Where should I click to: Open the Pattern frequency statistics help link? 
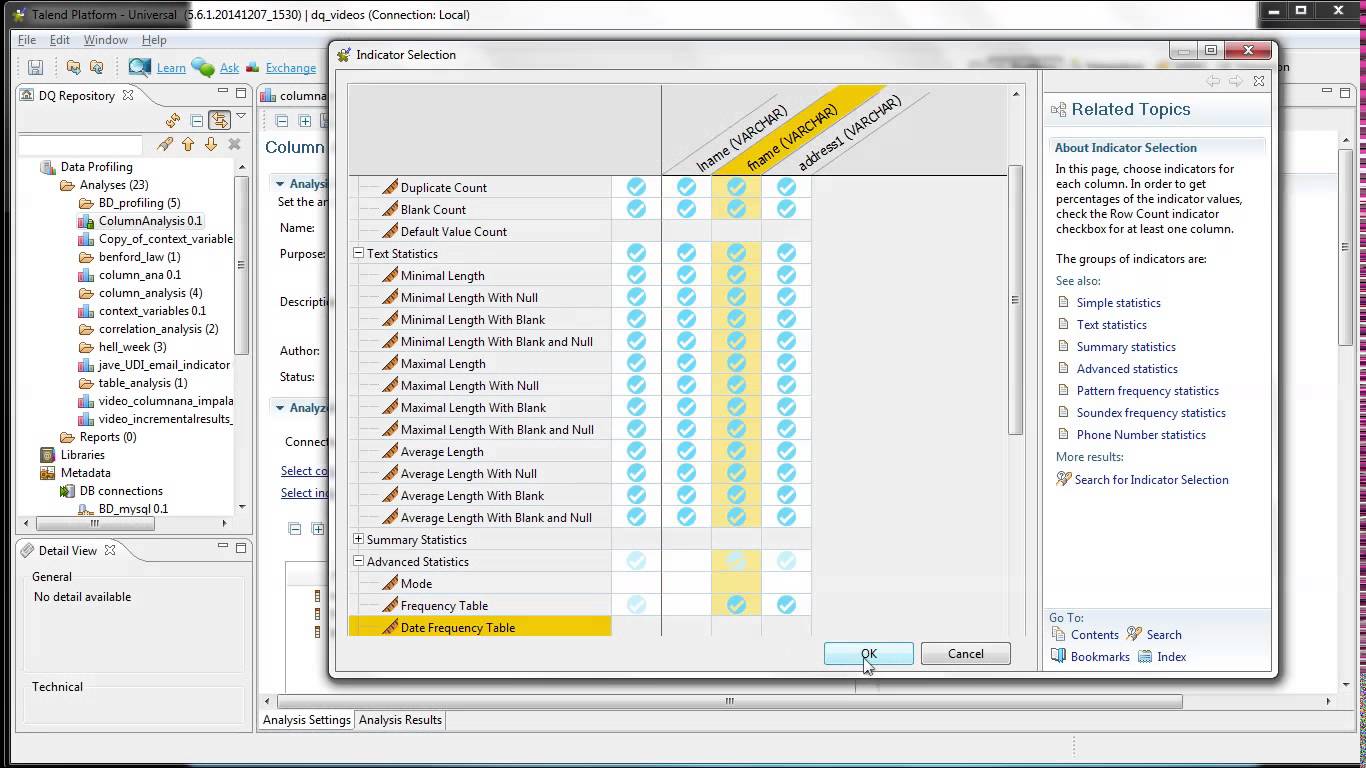coord(1148,390)
